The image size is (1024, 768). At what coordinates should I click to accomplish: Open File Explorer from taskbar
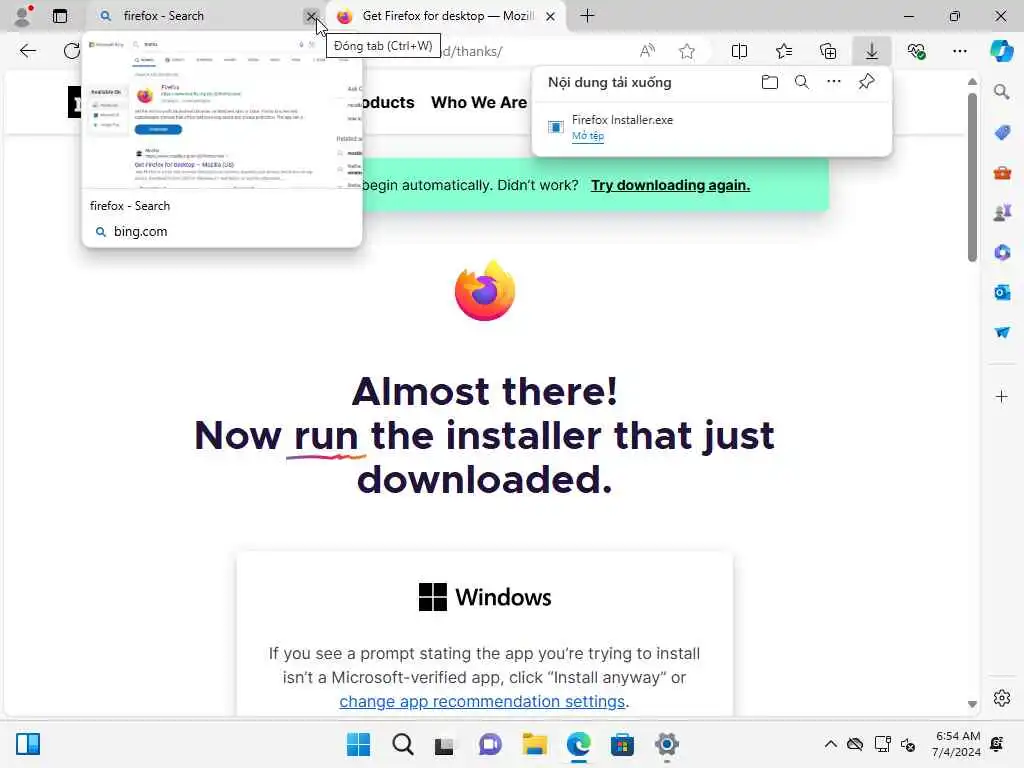[x=534, y=744]
